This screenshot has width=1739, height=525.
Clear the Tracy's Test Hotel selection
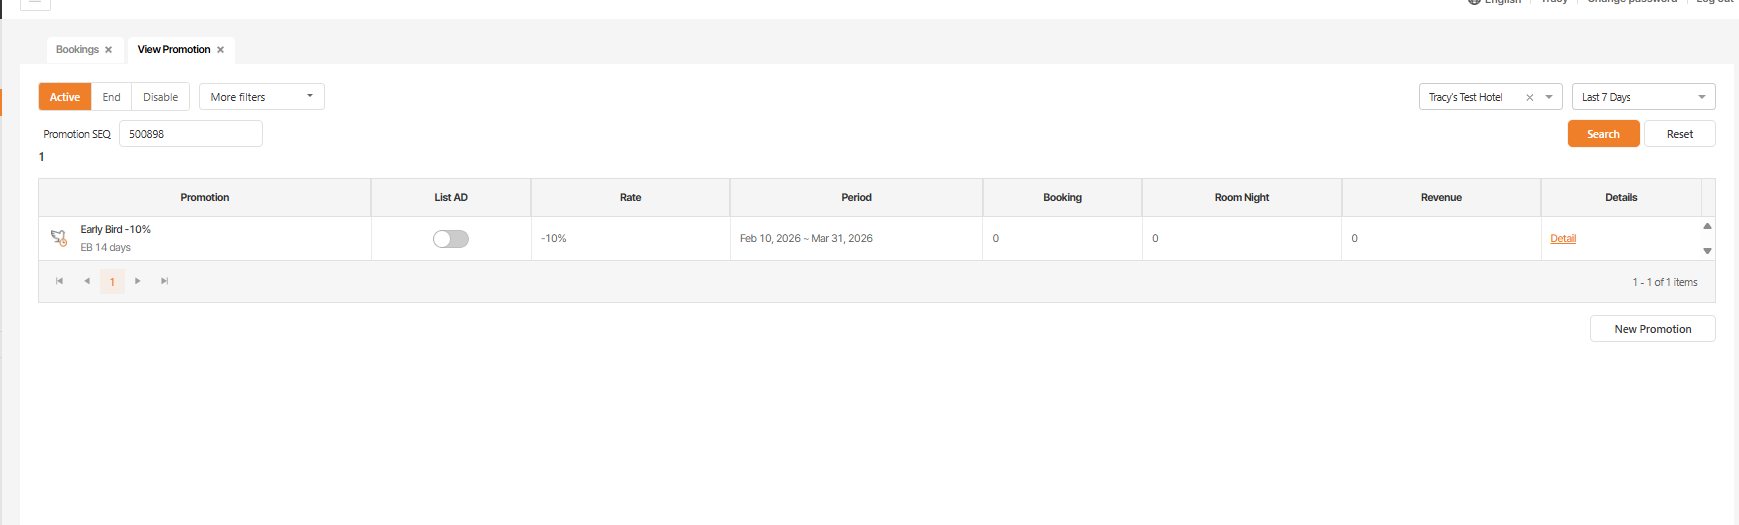(1529, 97)
